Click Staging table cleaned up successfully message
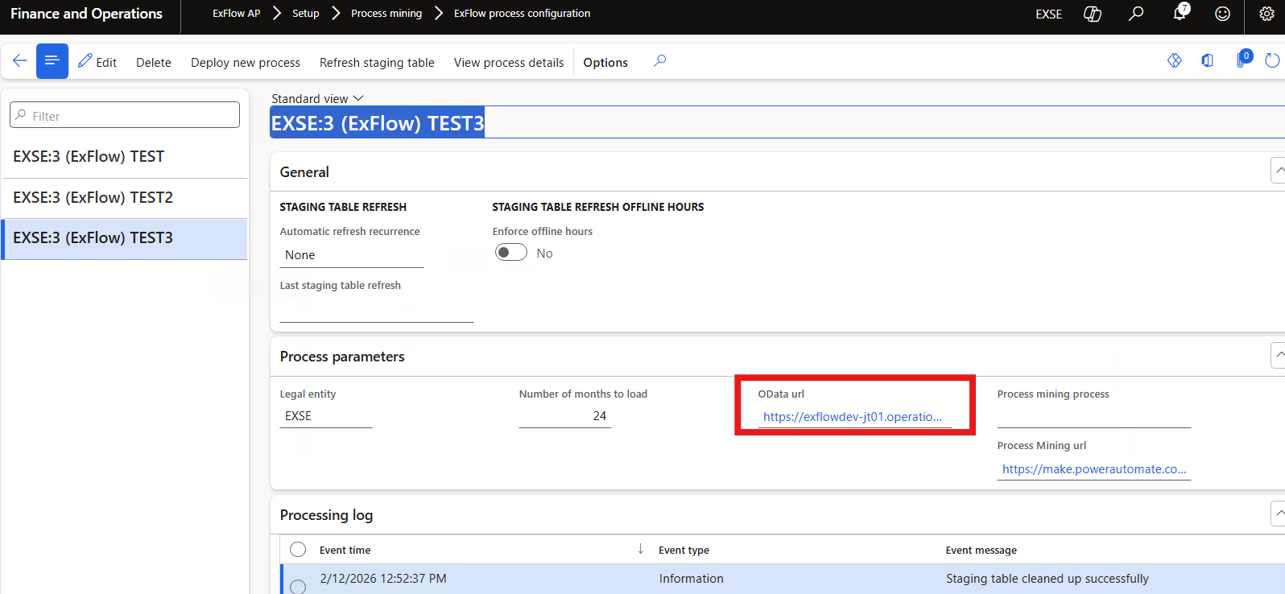 pos(1047,579)
